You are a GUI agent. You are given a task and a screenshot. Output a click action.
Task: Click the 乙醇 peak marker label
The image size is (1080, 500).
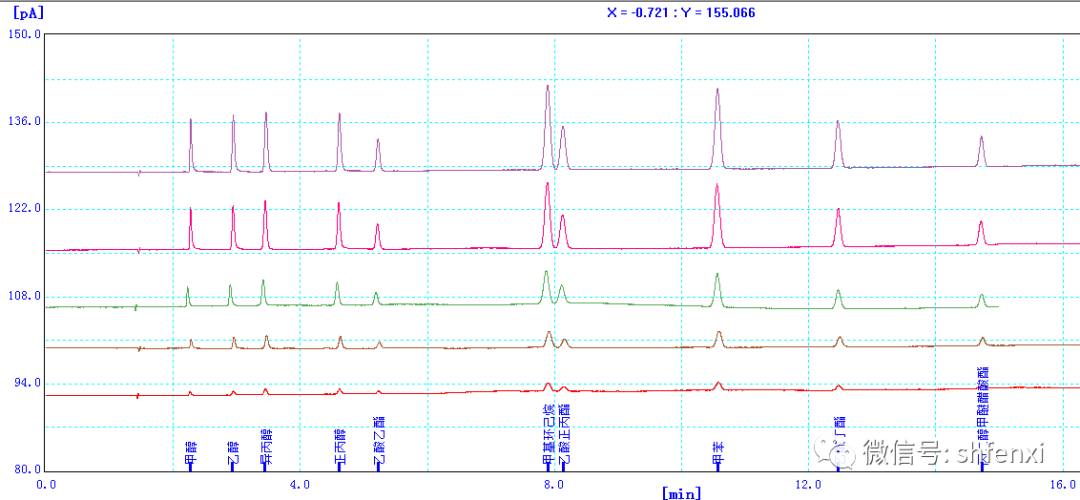pyautogui.click(x=233, y=452)
